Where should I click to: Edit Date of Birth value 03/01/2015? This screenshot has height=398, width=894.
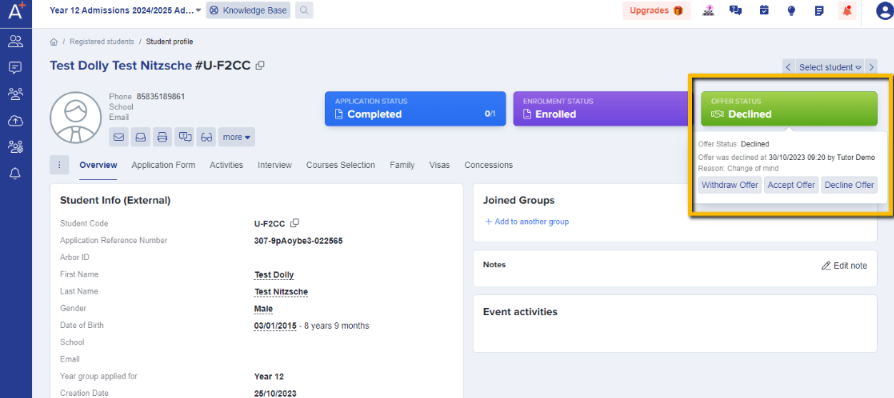[x=275, y=326]
